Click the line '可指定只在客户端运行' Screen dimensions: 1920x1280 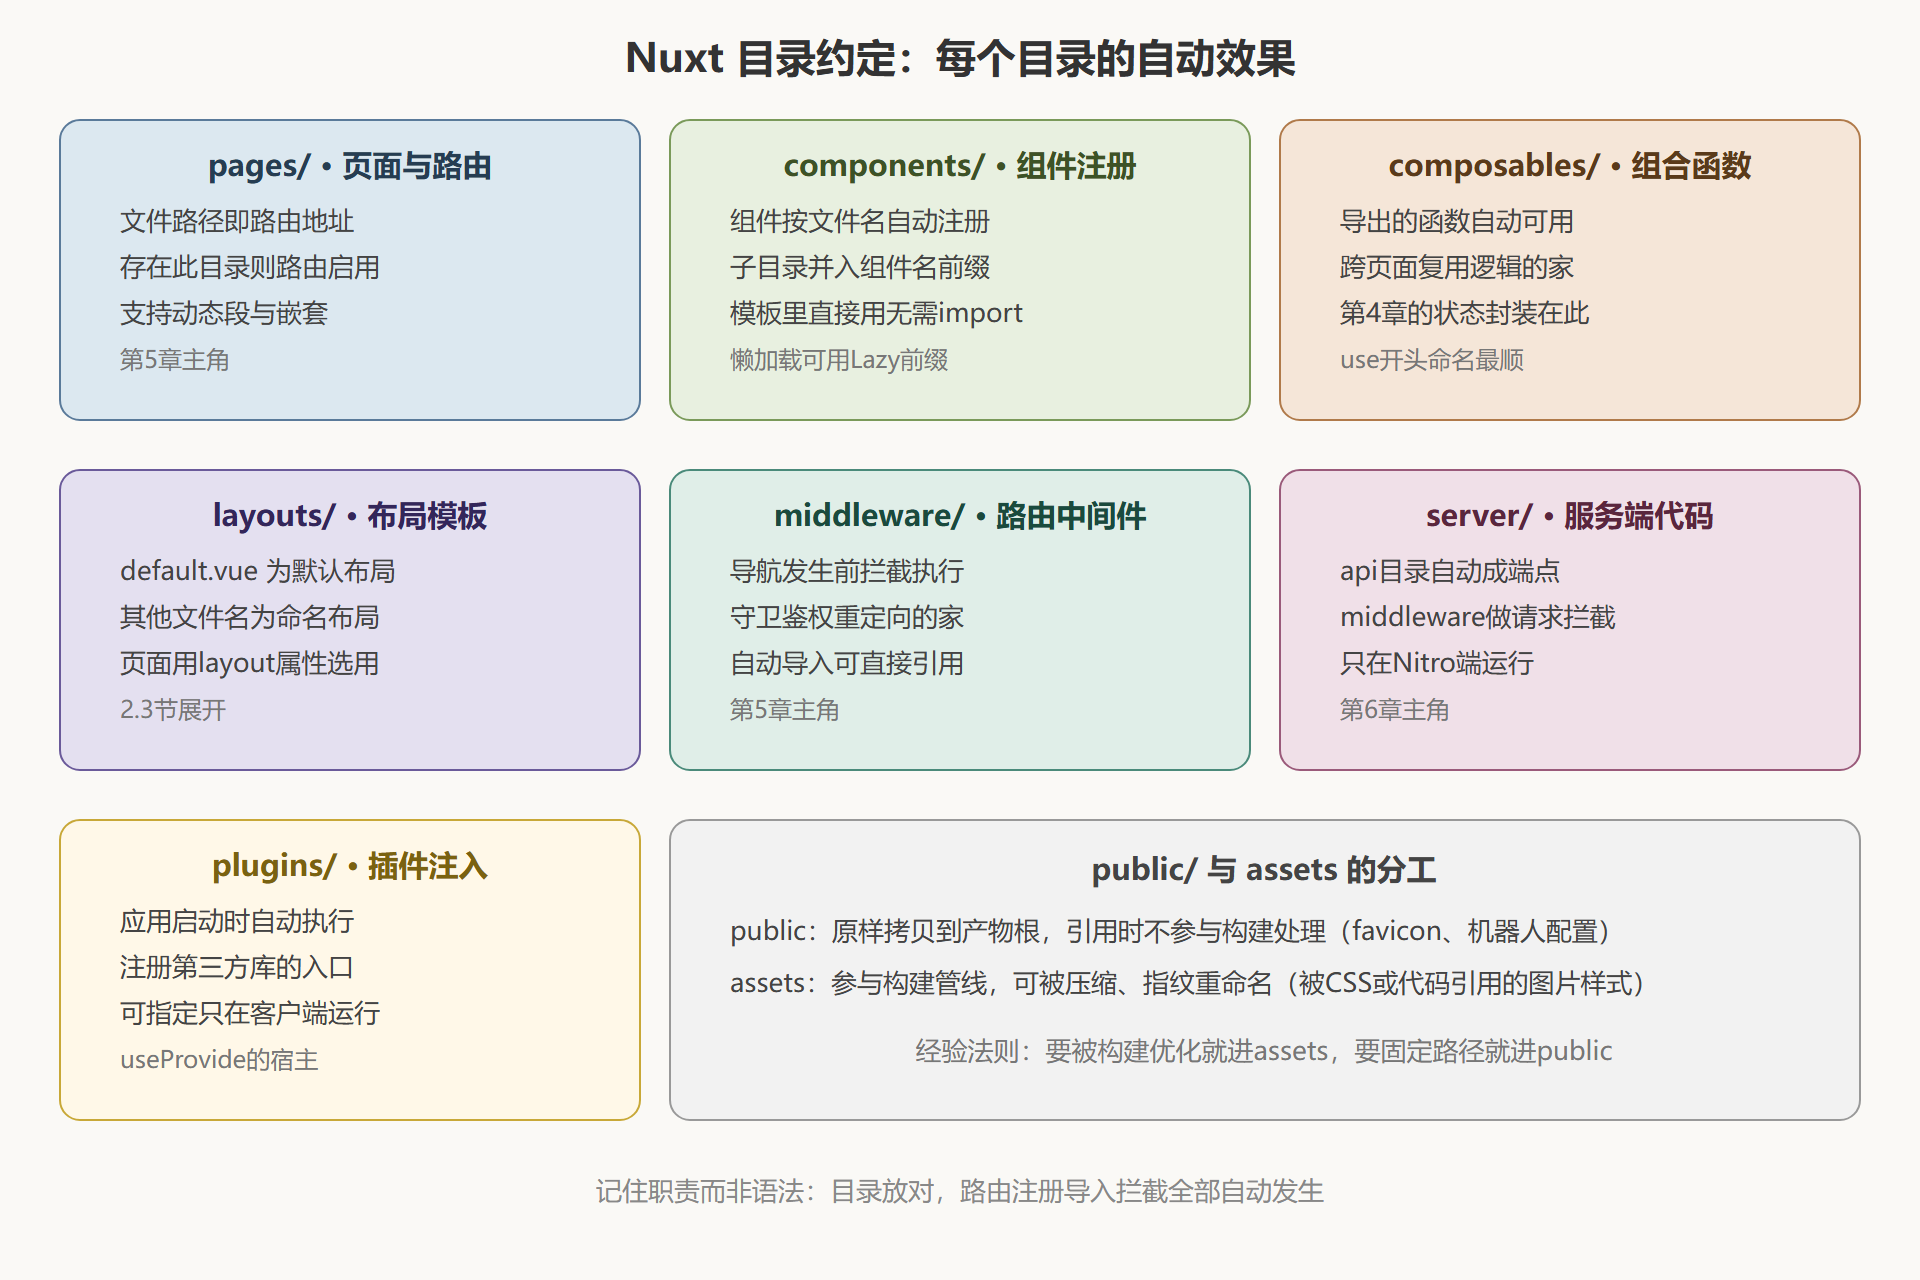coord(250,1013)
